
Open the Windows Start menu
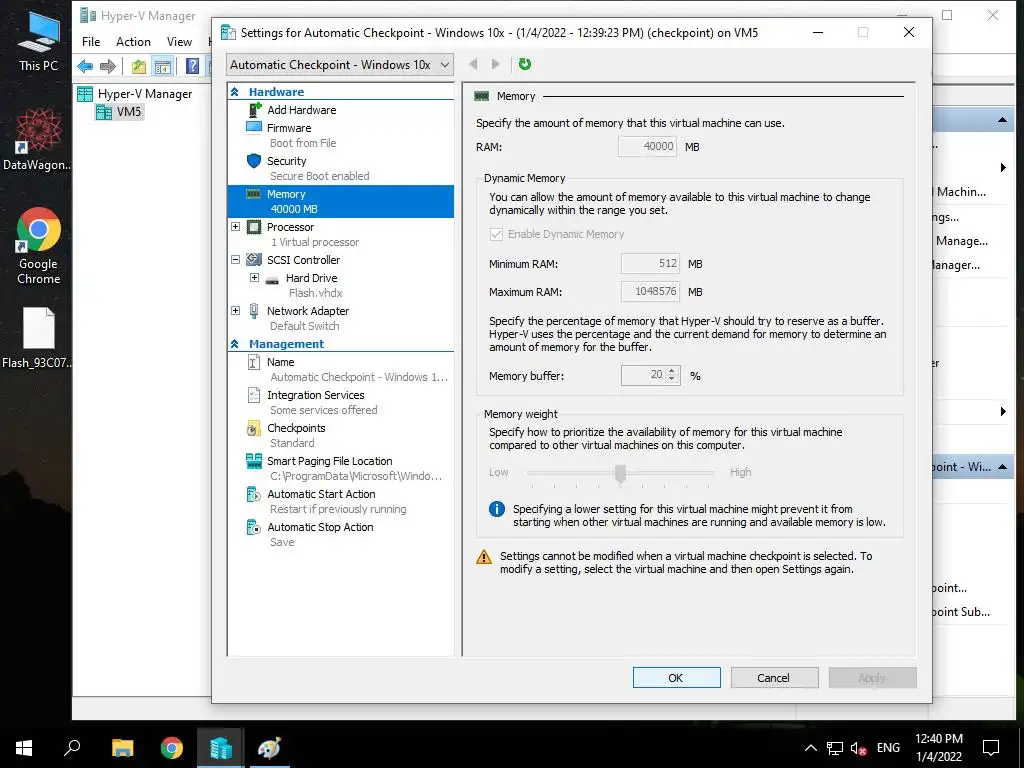(24, 748)
